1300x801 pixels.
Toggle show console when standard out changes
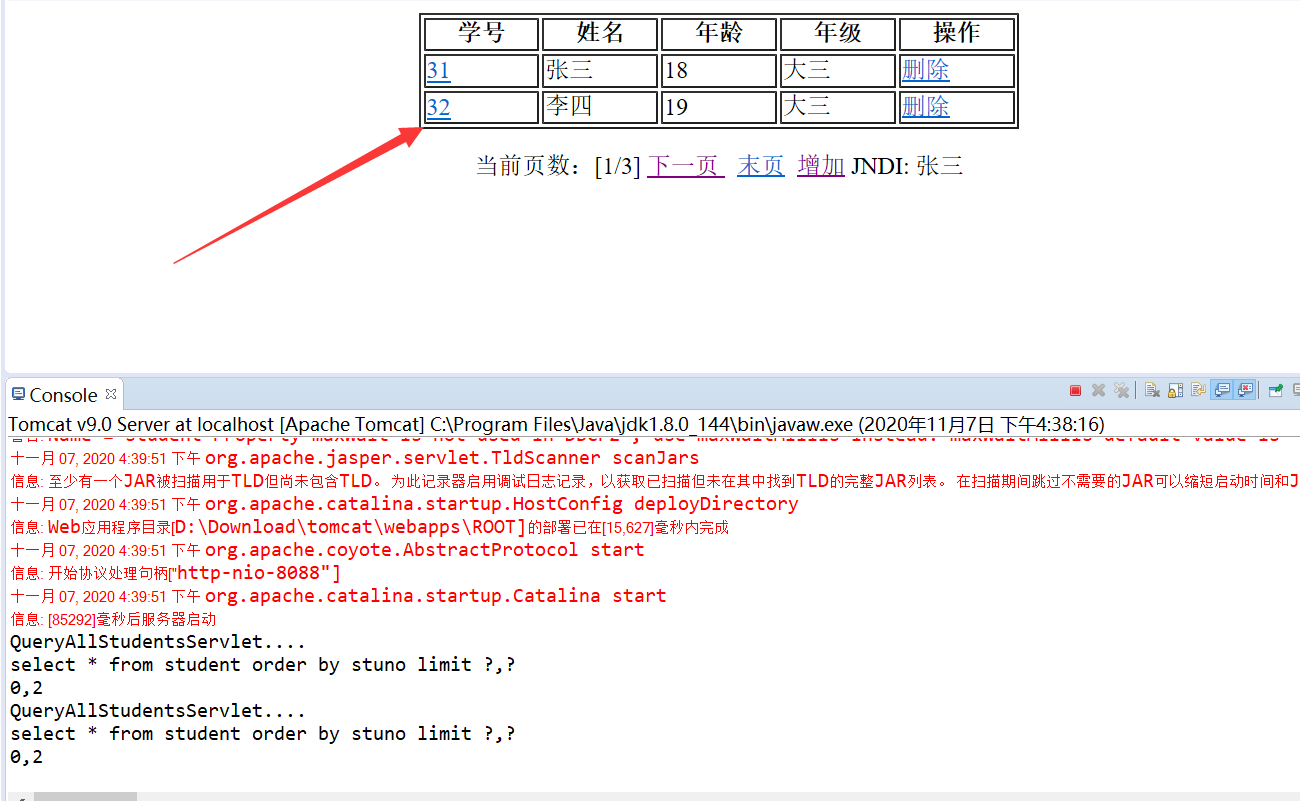(x=1222, y=390)
